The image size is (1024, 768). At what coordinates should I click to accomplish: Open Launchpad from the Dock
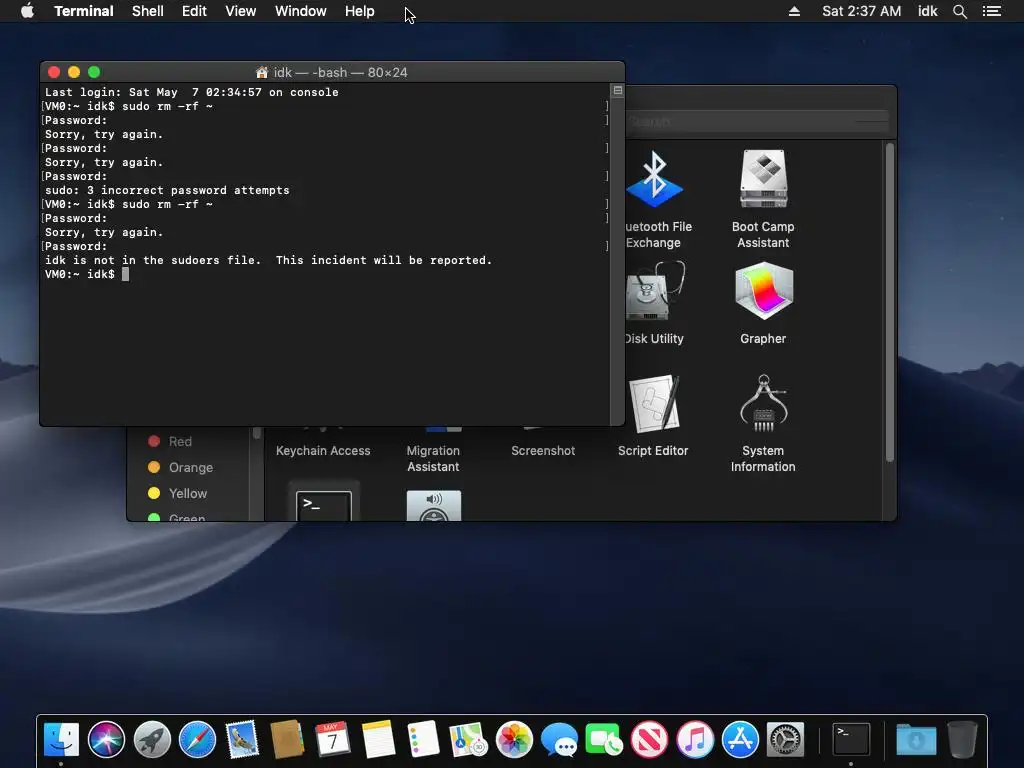tap(152, 739)
